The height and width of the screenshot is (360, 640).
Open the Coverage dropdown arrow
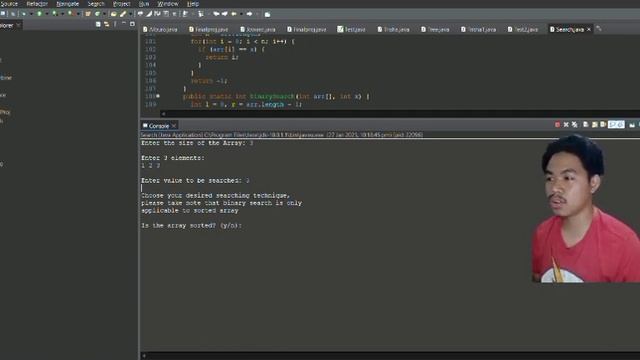point(62,14)
